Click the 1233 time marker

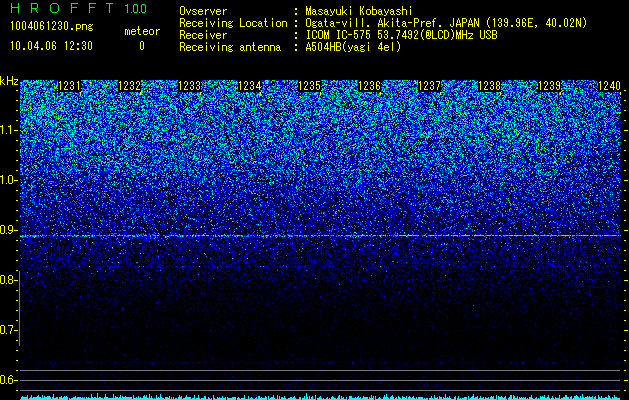[x=189, y=86]
